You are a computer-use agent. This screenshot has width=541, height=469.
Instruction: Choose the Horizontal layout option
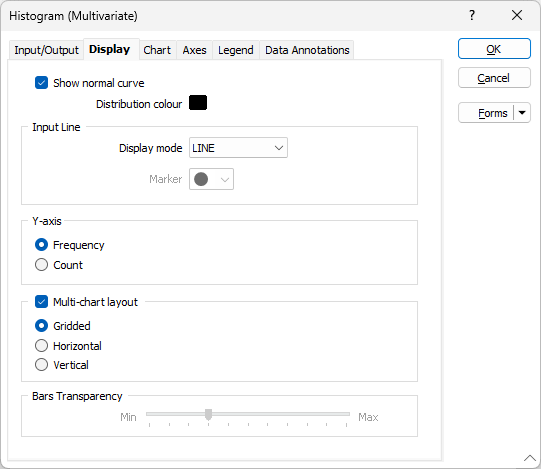tap(41, 346)
